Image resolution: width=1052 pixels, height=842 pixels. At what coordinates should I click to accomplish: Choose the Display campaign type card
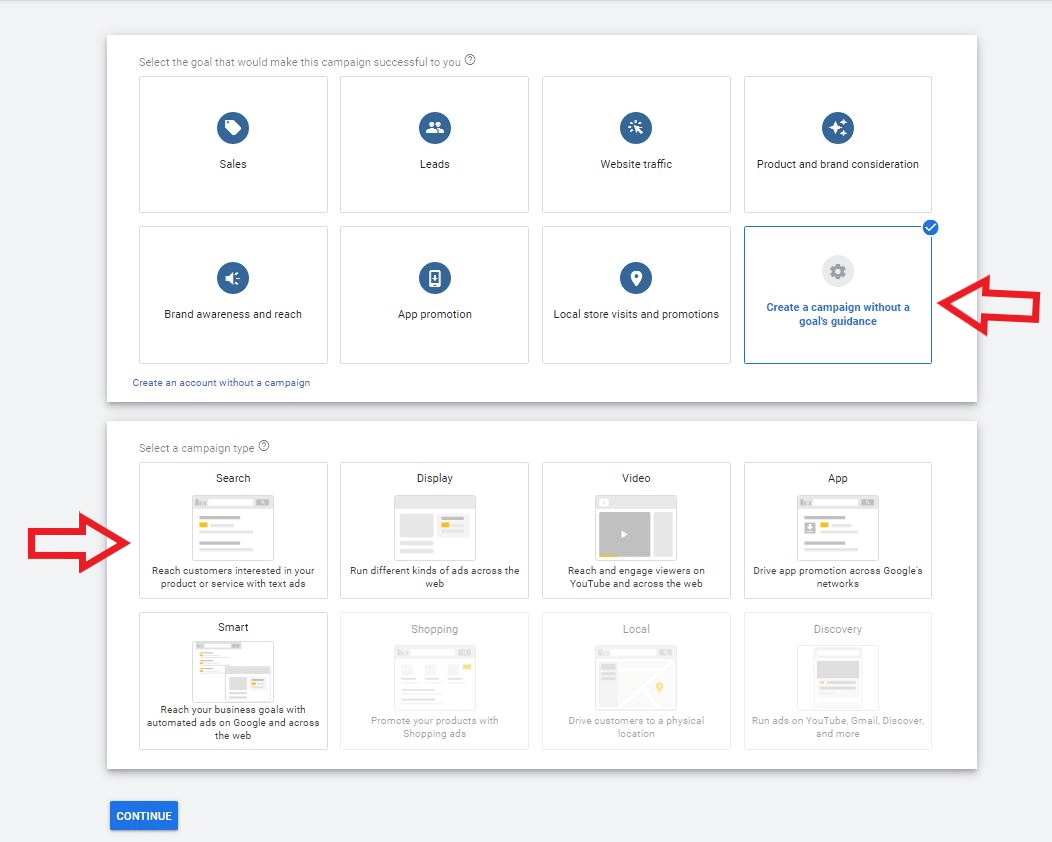434,530
